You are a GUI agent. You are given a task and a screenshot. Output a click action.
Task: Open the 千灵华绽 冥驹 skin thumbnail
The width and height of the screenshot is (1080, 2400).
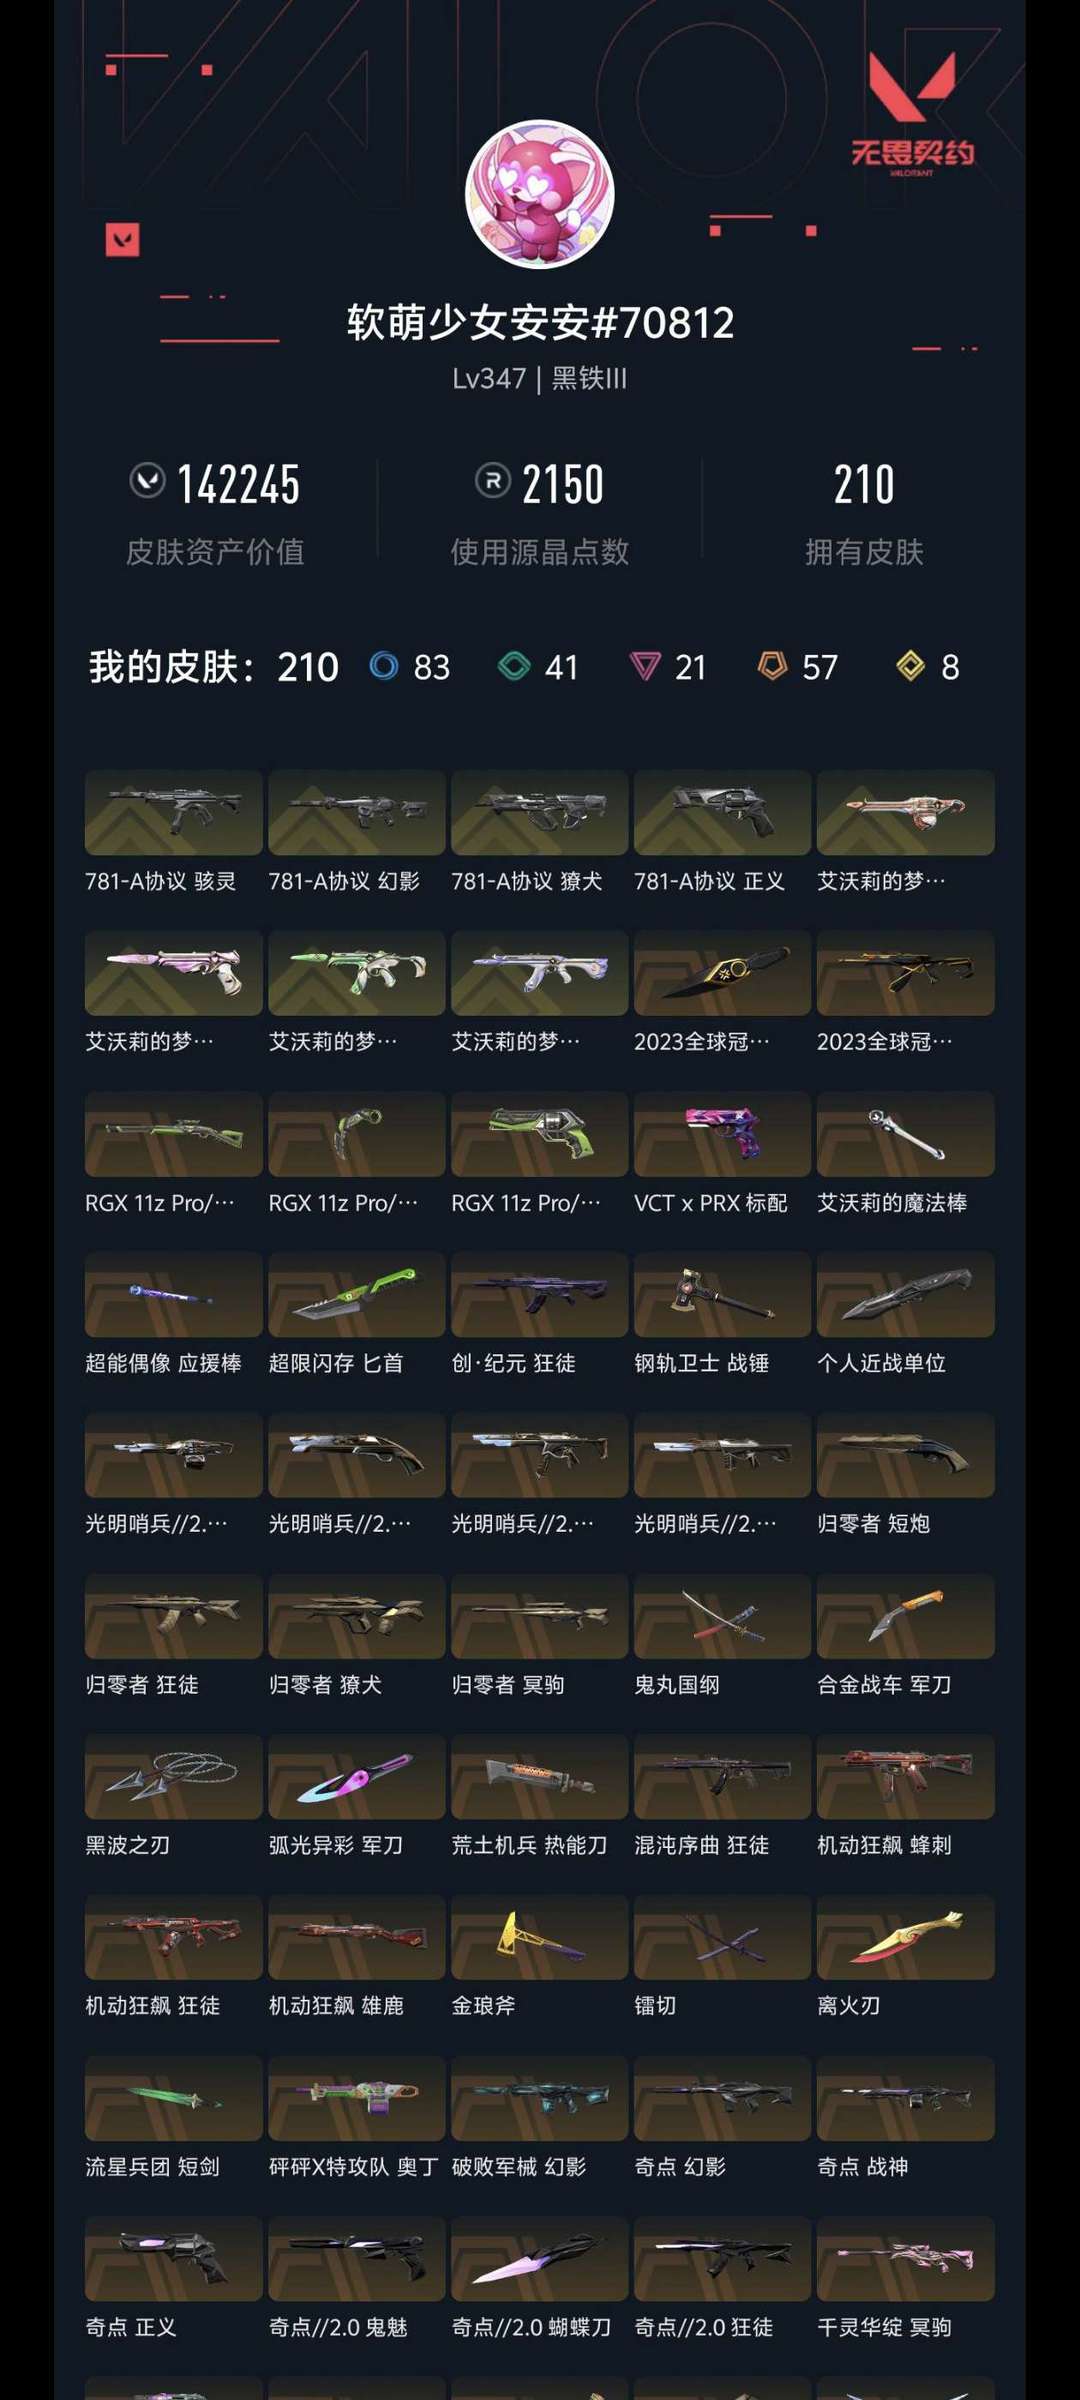905,2258
